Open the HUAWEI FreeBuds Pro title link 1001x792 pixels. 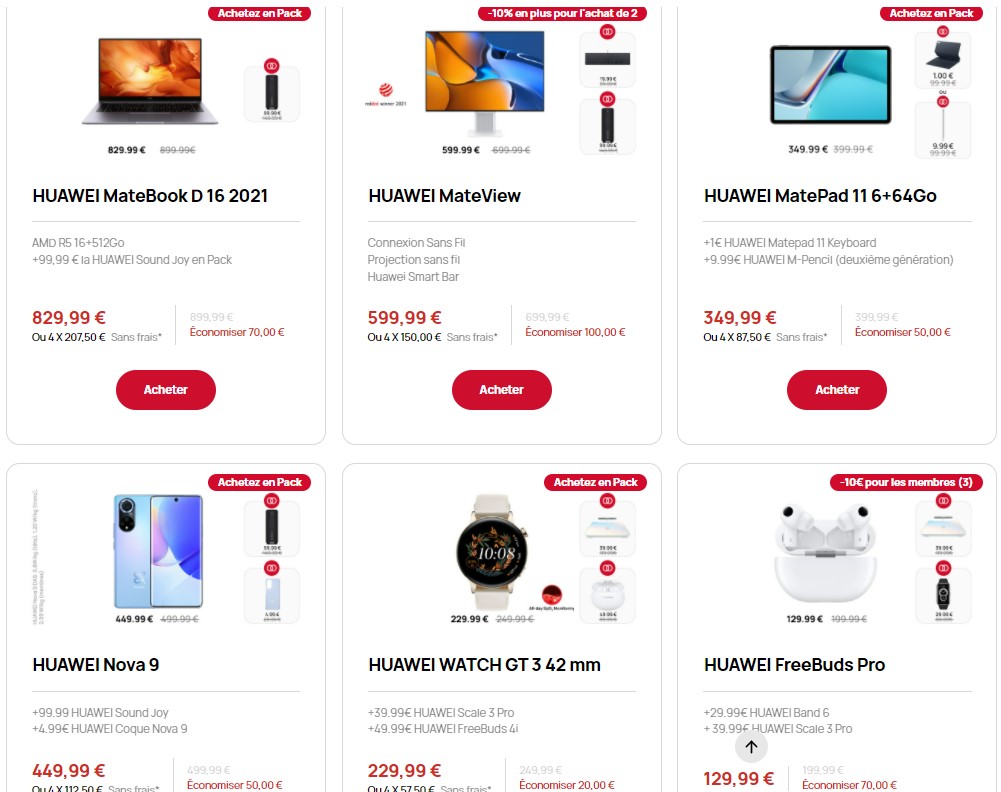(794, 665)
